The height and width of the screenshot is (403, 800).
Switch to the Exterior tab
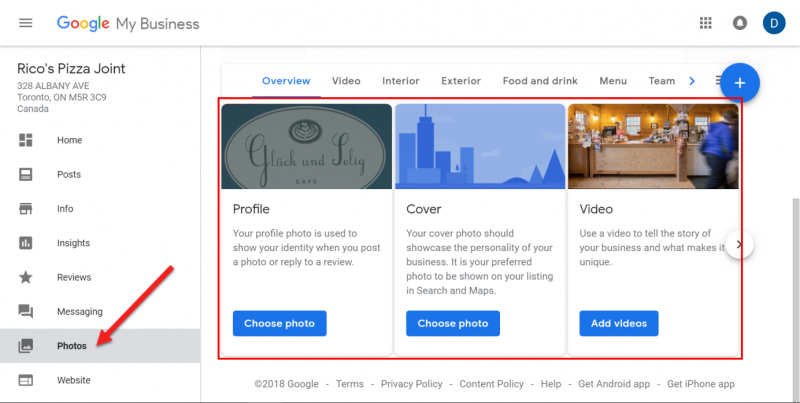[461, 81]
